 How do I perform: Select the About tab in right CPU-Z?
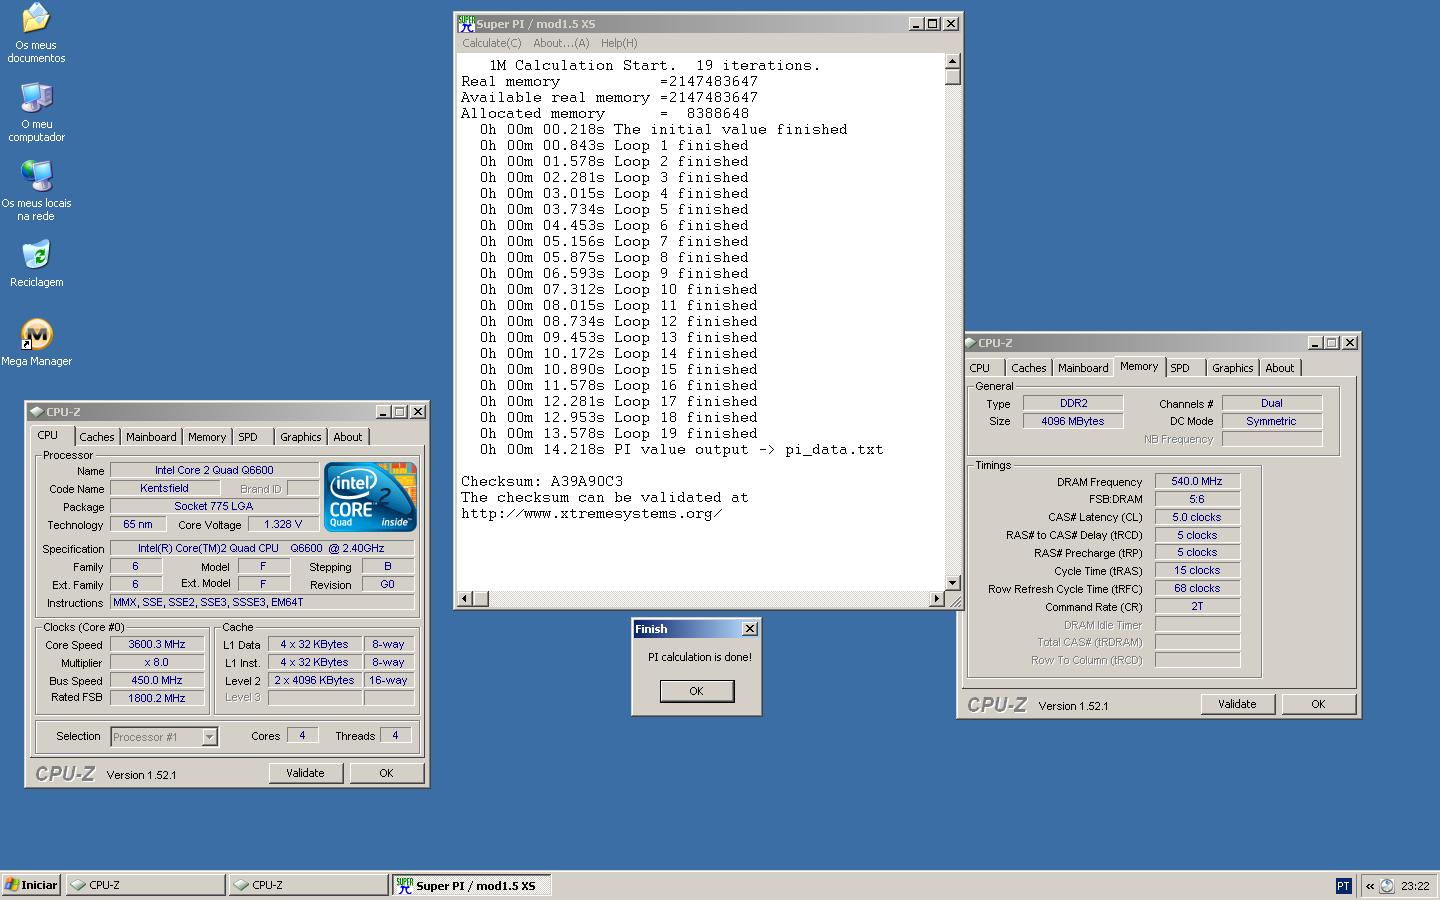(1280, 368)
